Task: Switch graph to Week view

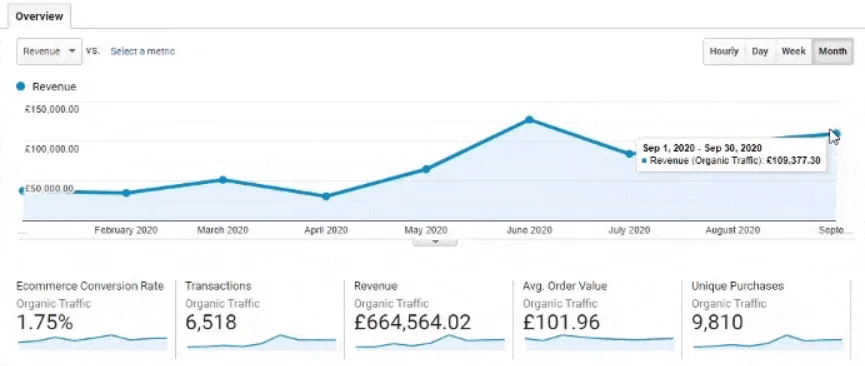Action: coord(793,51)
